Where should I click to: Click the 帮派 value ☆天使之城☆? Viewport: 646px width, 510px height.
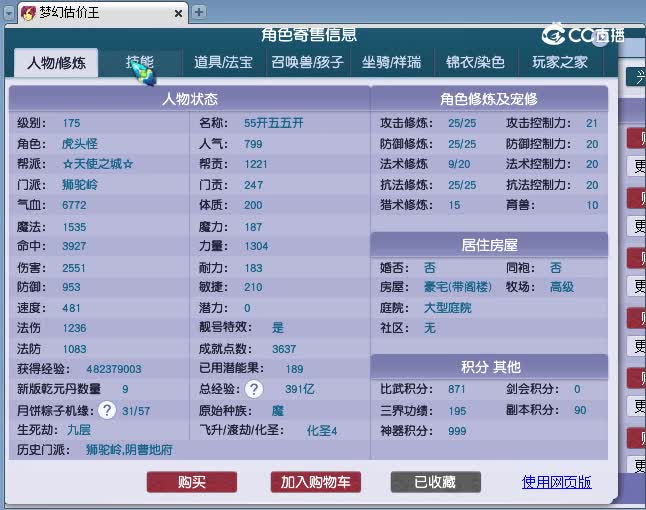point(98,164)
